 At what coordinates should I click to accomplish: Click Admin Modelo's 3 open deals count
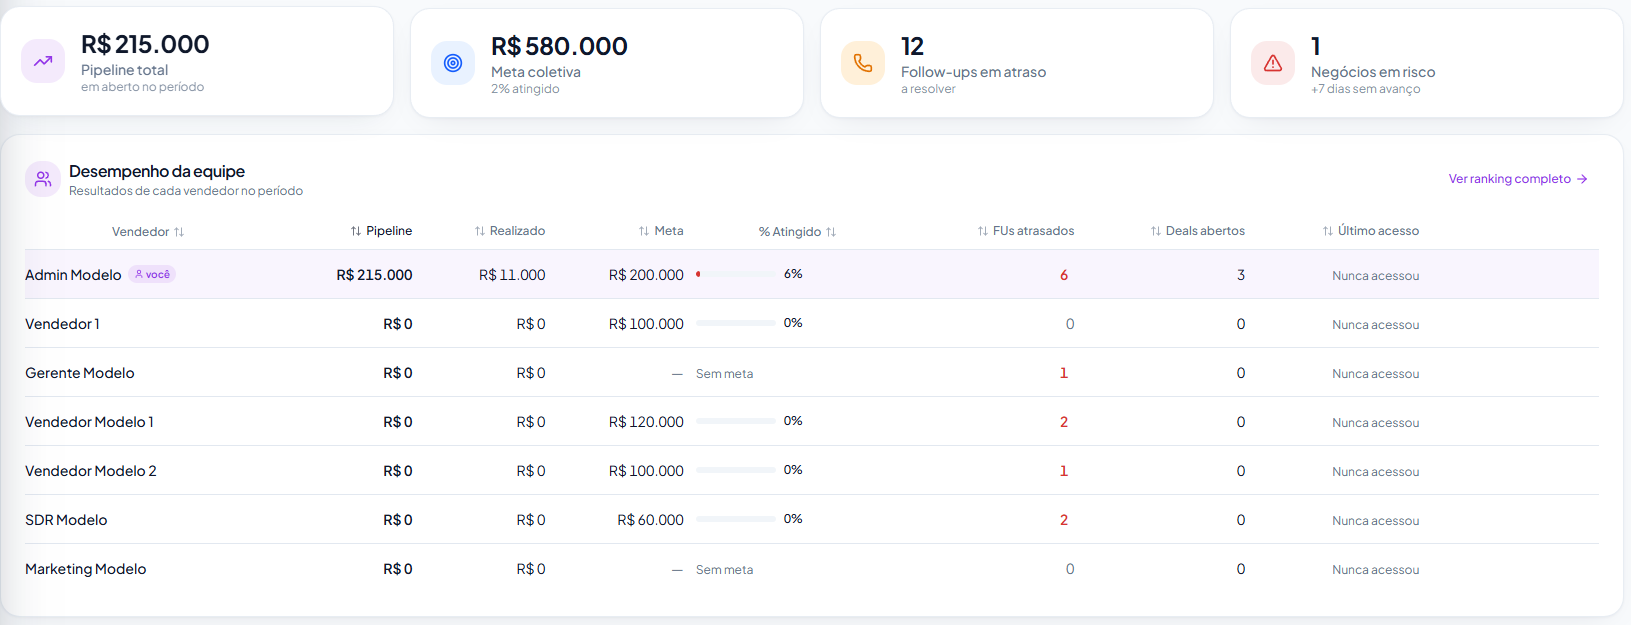(1241, 275)
